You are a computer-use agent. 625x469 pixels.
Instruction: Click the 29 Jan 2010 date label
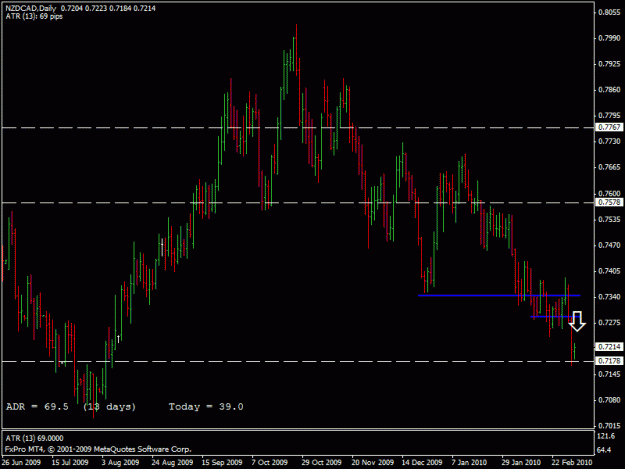[x=521, y=462]
